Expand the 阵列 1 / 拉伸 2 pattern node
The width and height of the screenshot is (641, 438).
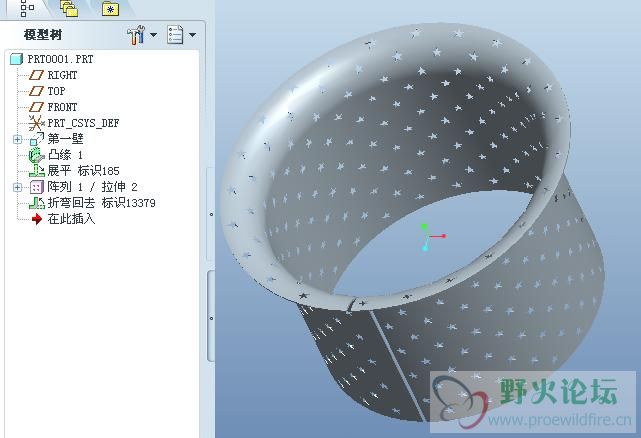[x=17, y=187]
